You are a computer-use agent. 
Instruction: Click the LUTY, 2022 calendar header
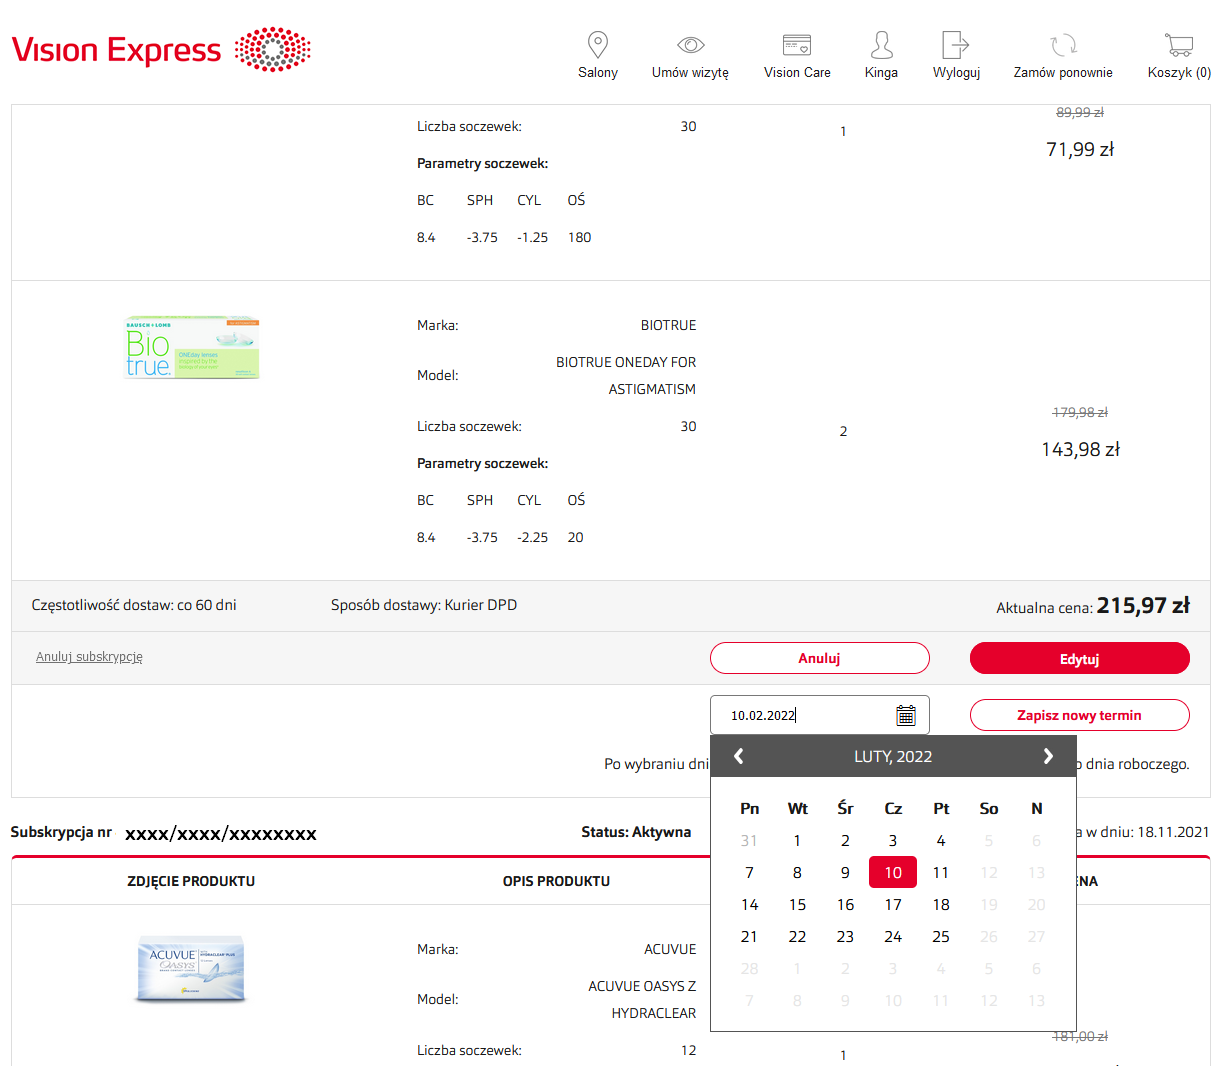point(893,757)
